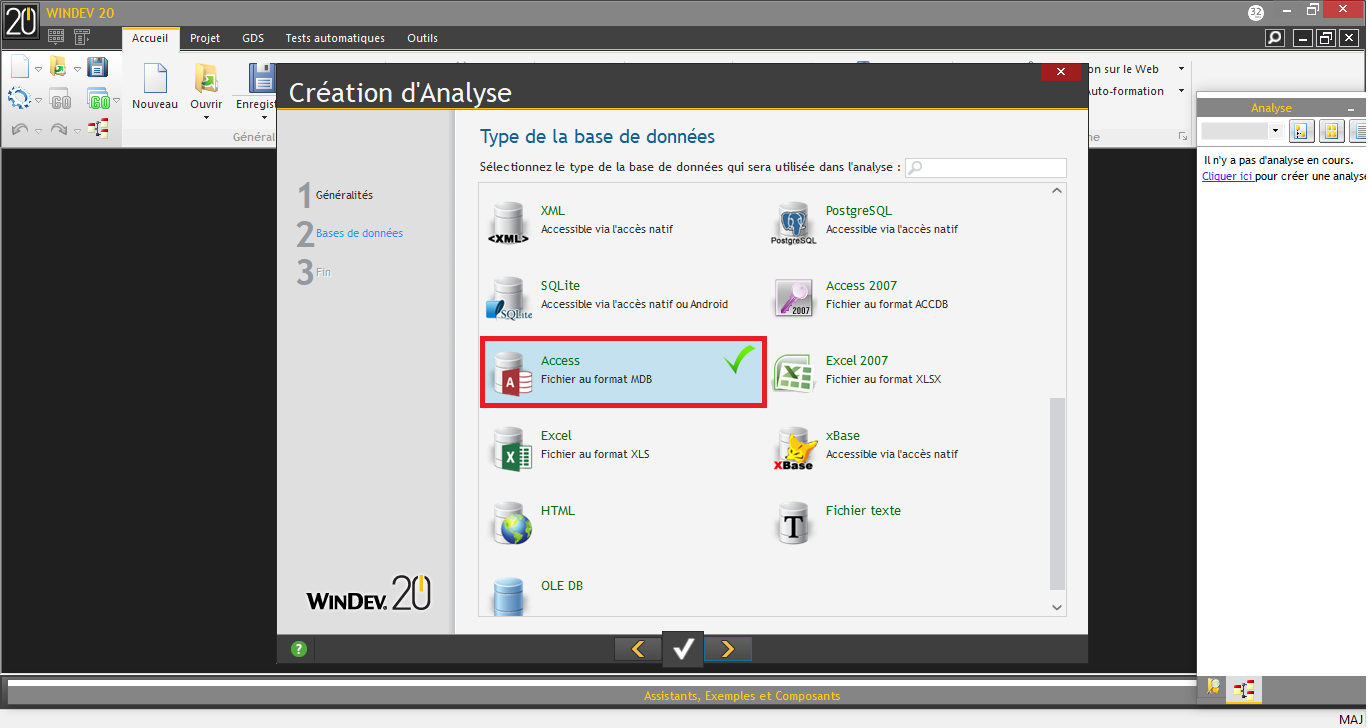Expand the 'sur le Web' dropdown

(x=1181, y=69)
